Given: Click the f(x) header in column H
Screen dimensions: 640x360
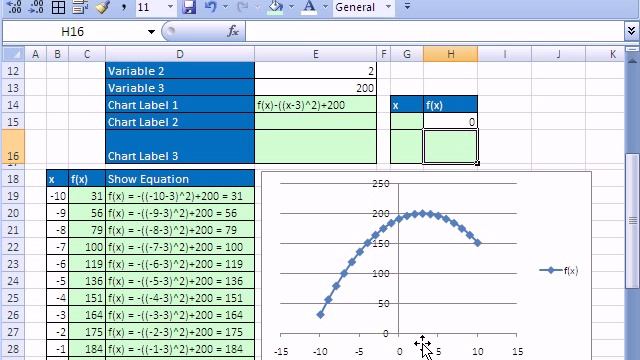Looking at the screenshot, I should tap(450, 105).
